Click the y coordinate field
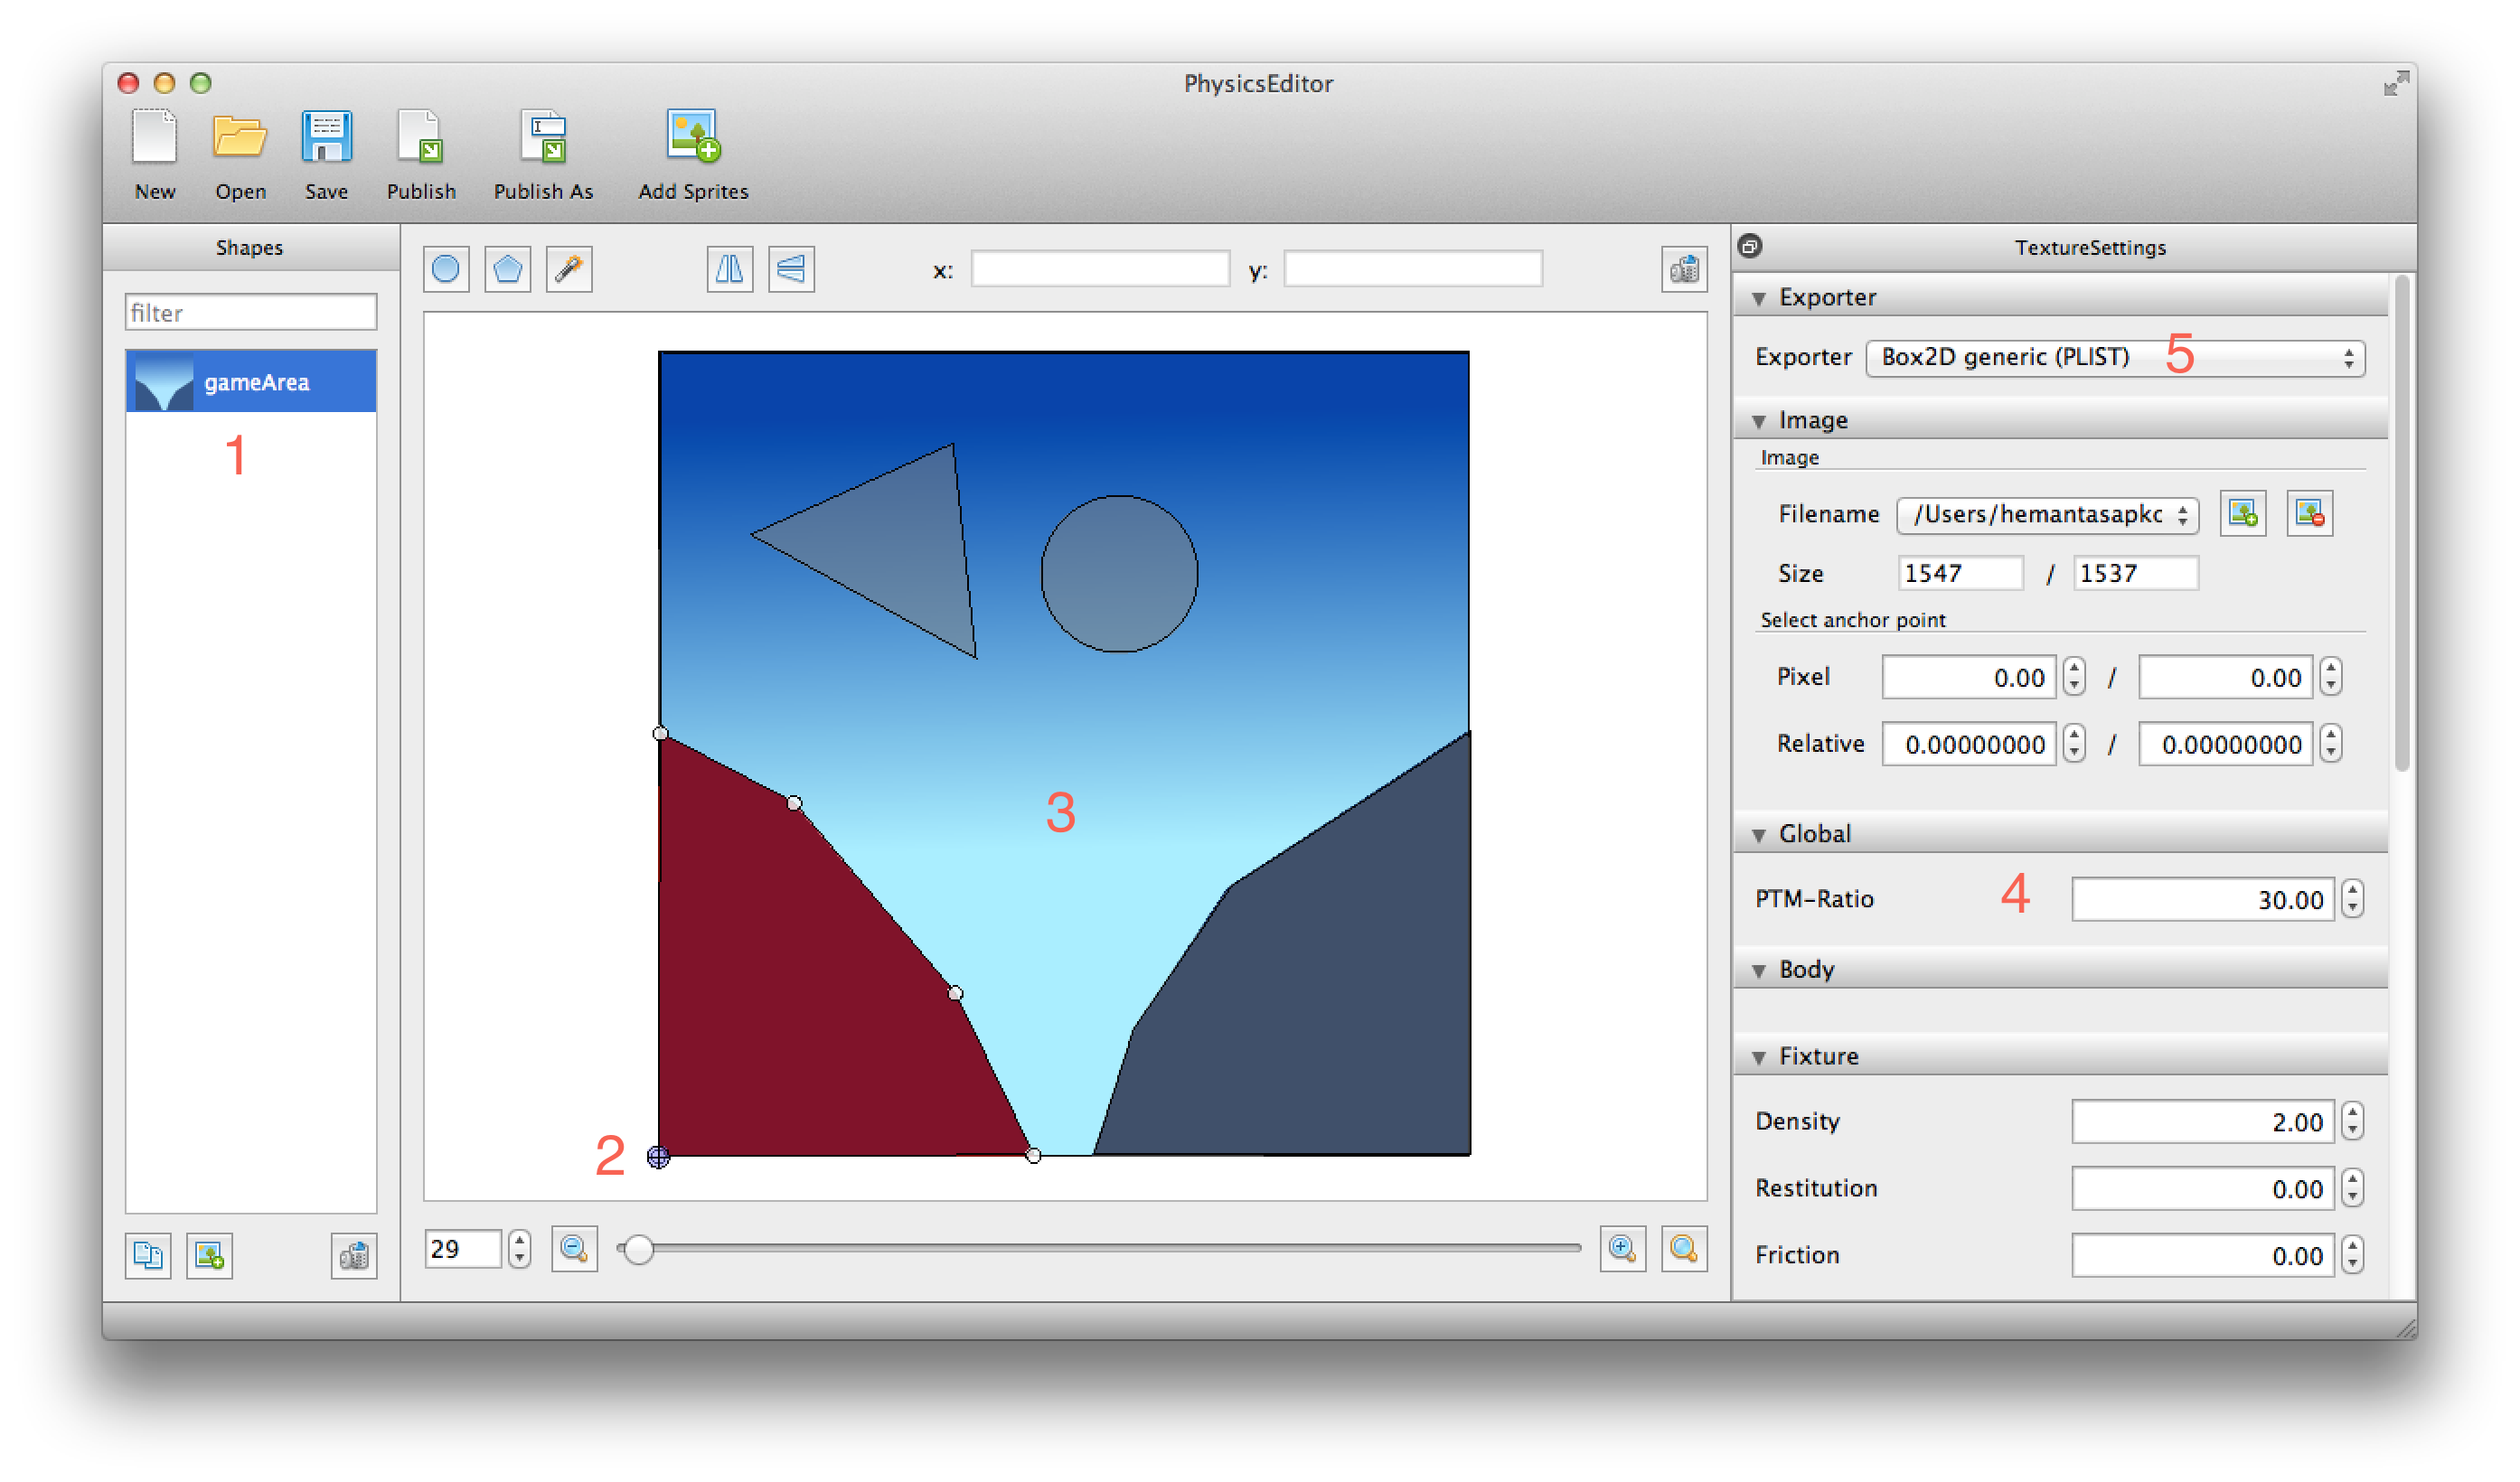The width and height of the screenshot is (2520, 1482). (x=1413, y=269)
